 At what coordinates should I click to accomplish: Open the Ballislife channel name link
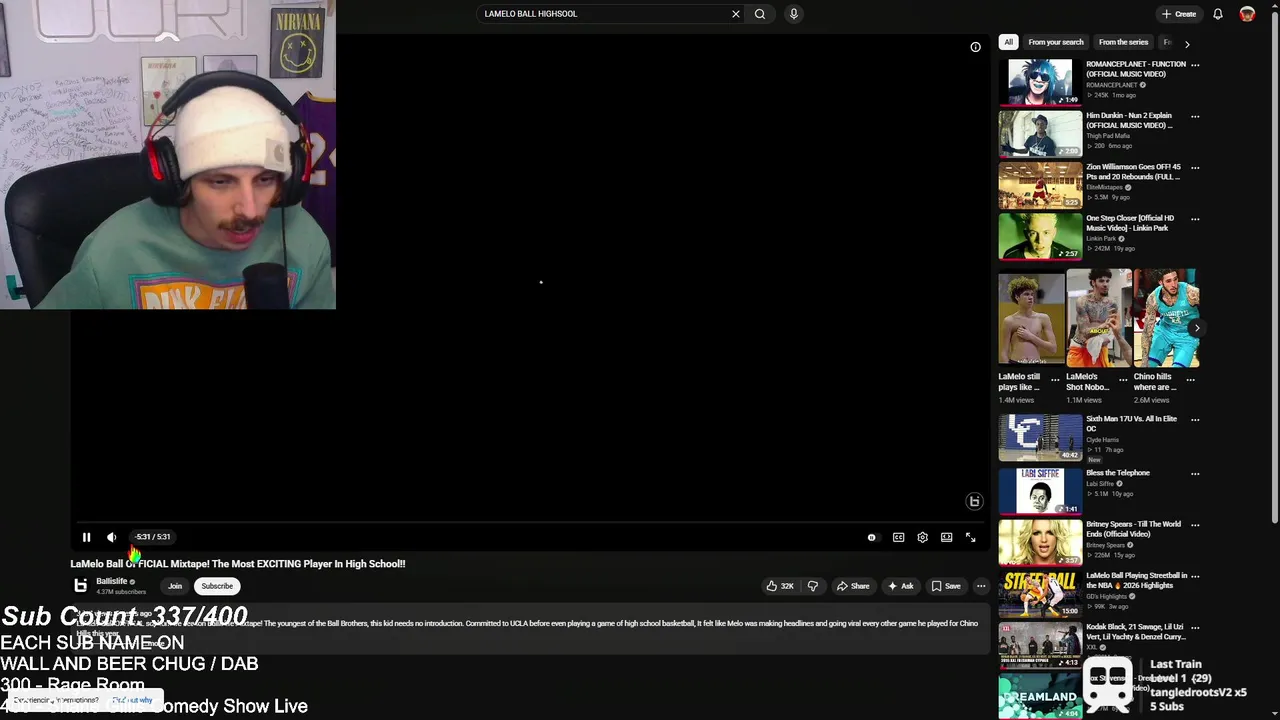coord(112,581)
